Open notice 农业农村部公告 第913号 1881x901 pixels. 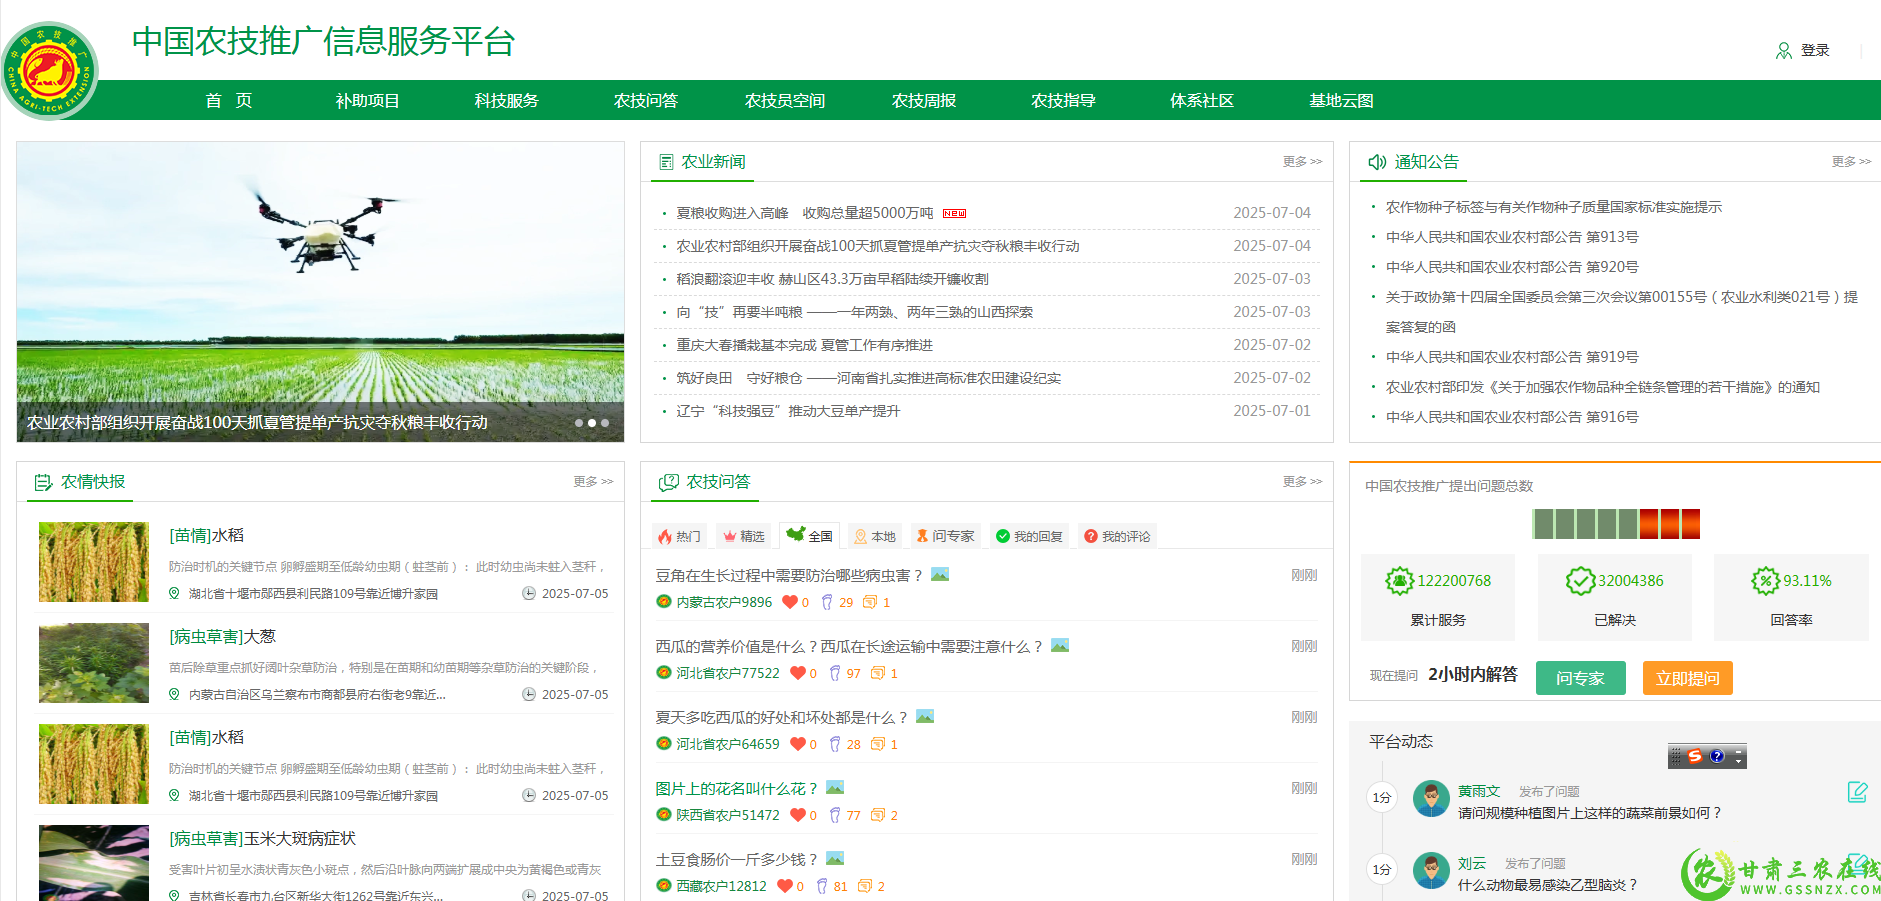click(x=1512, y=237)
